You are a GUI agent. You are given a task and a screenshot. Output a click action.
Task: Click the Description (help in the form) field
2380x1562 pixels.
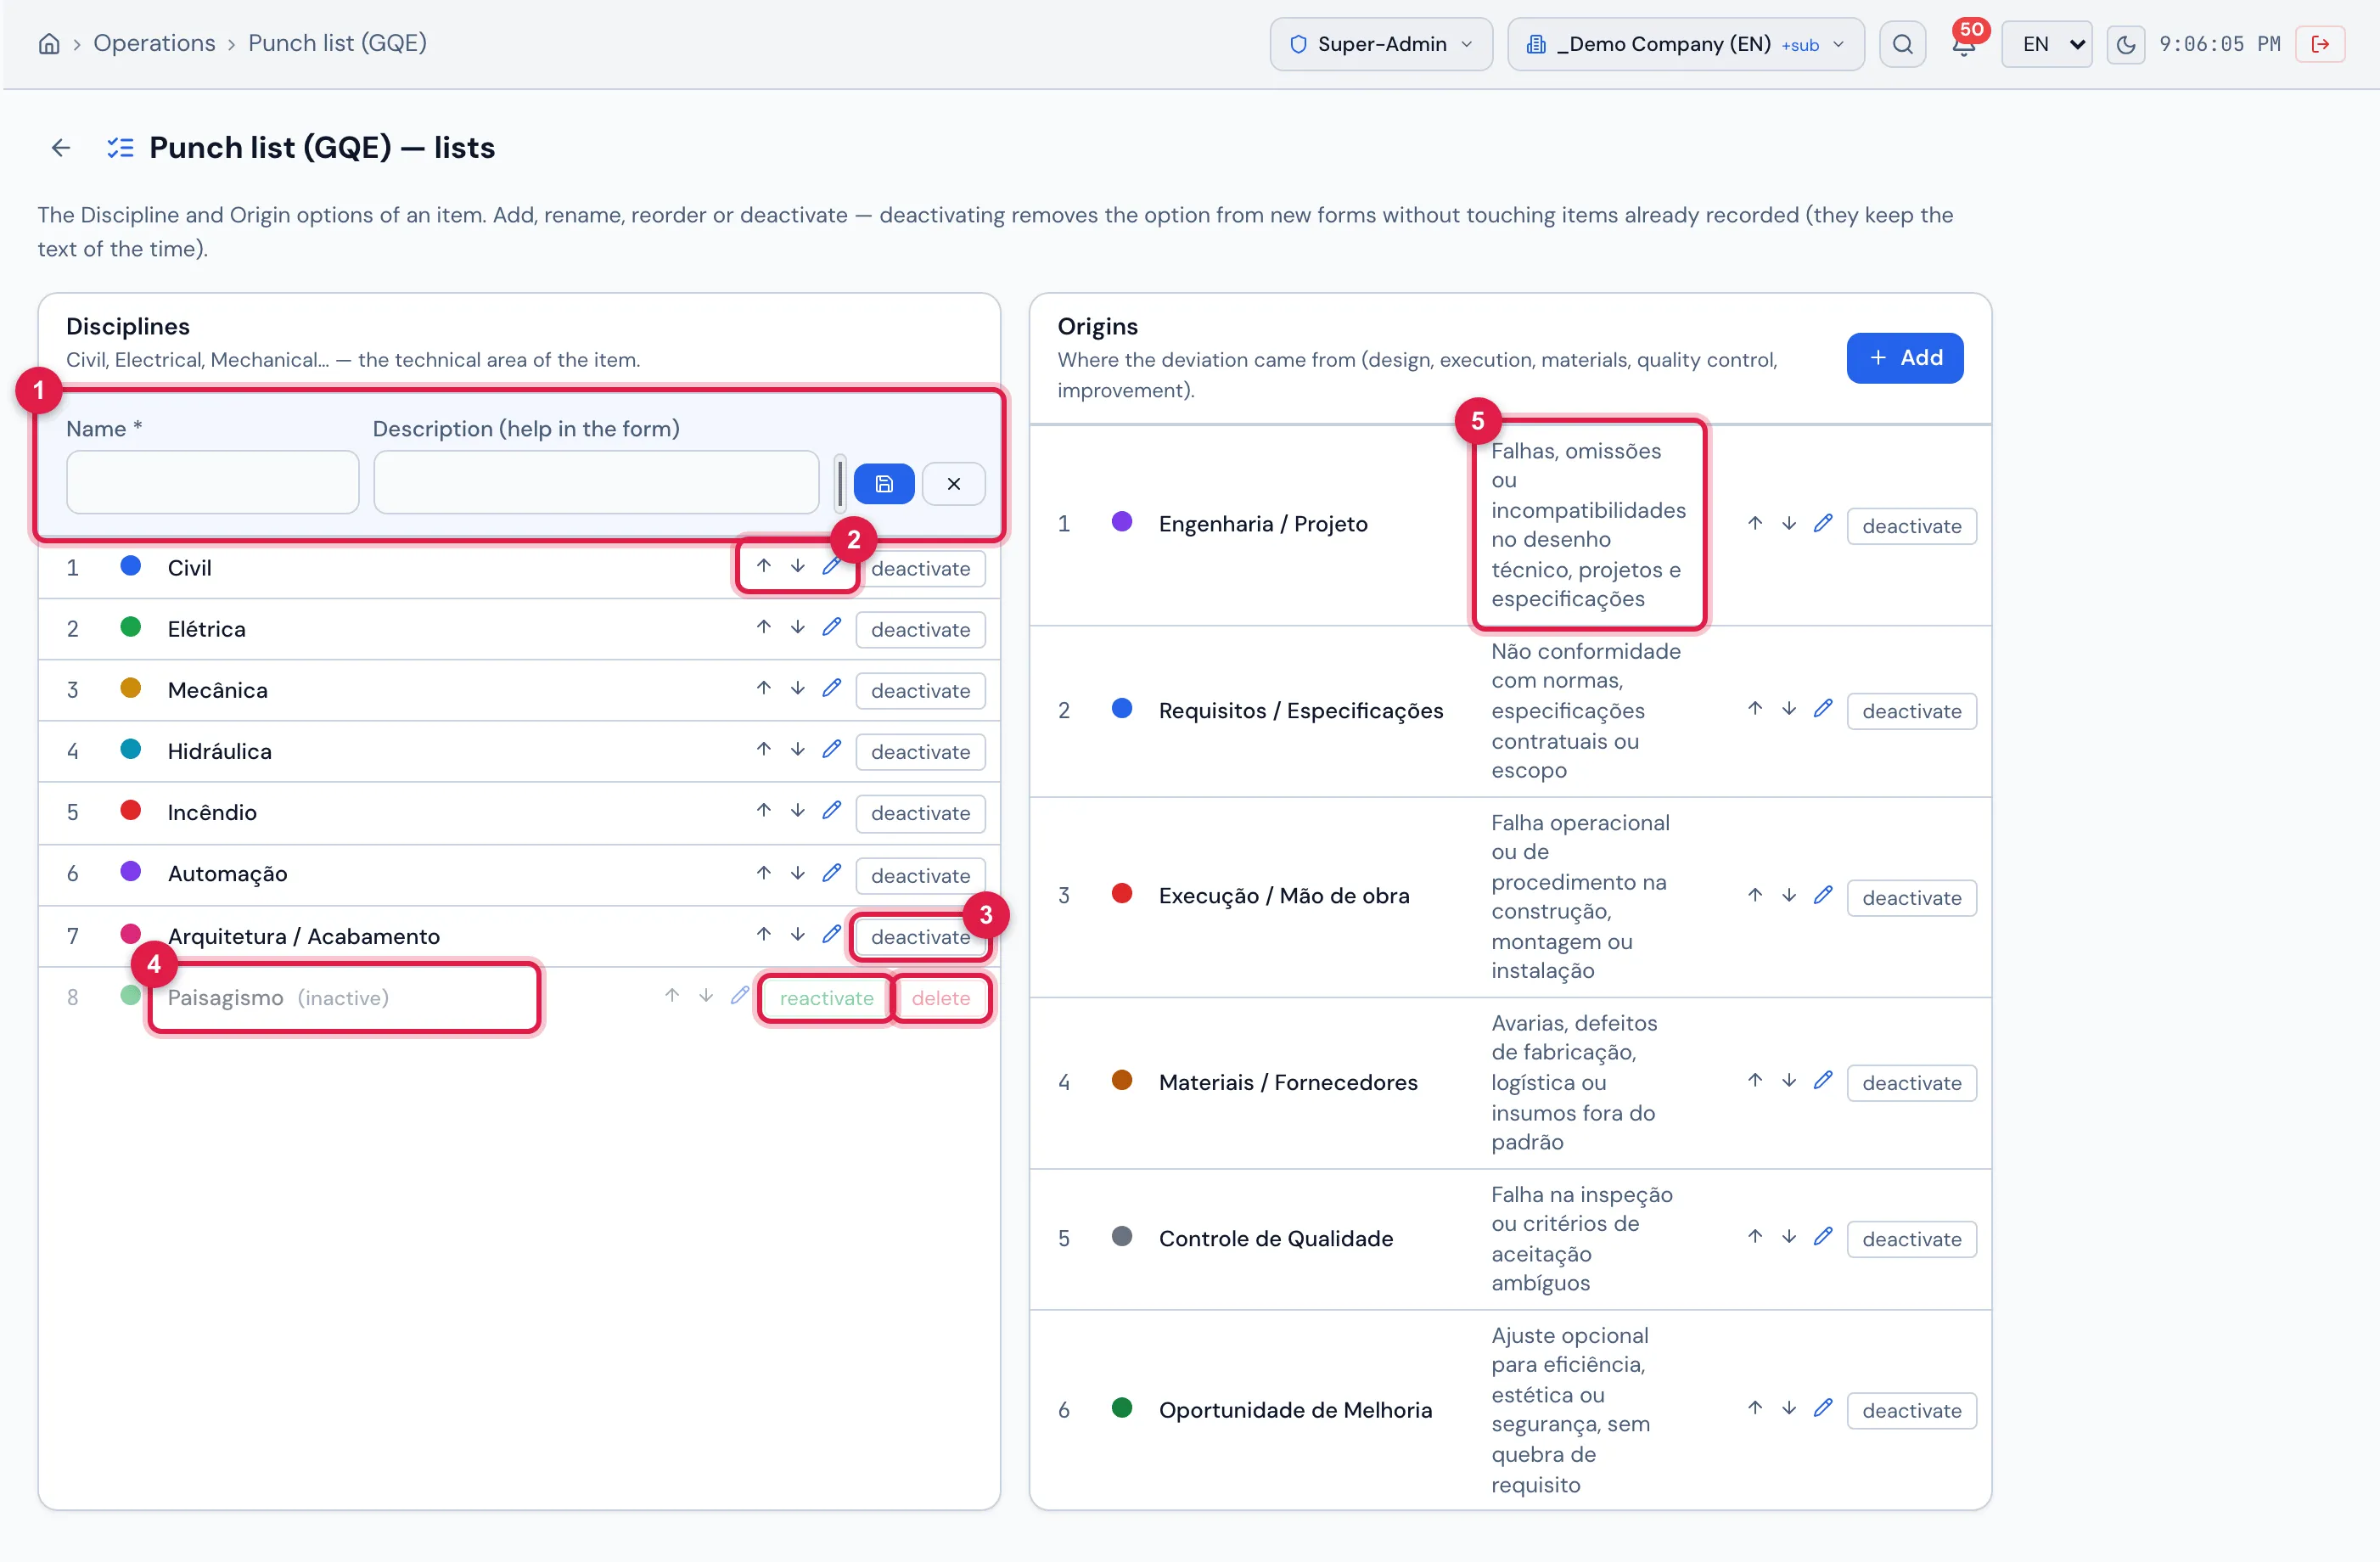pos(596,482)
